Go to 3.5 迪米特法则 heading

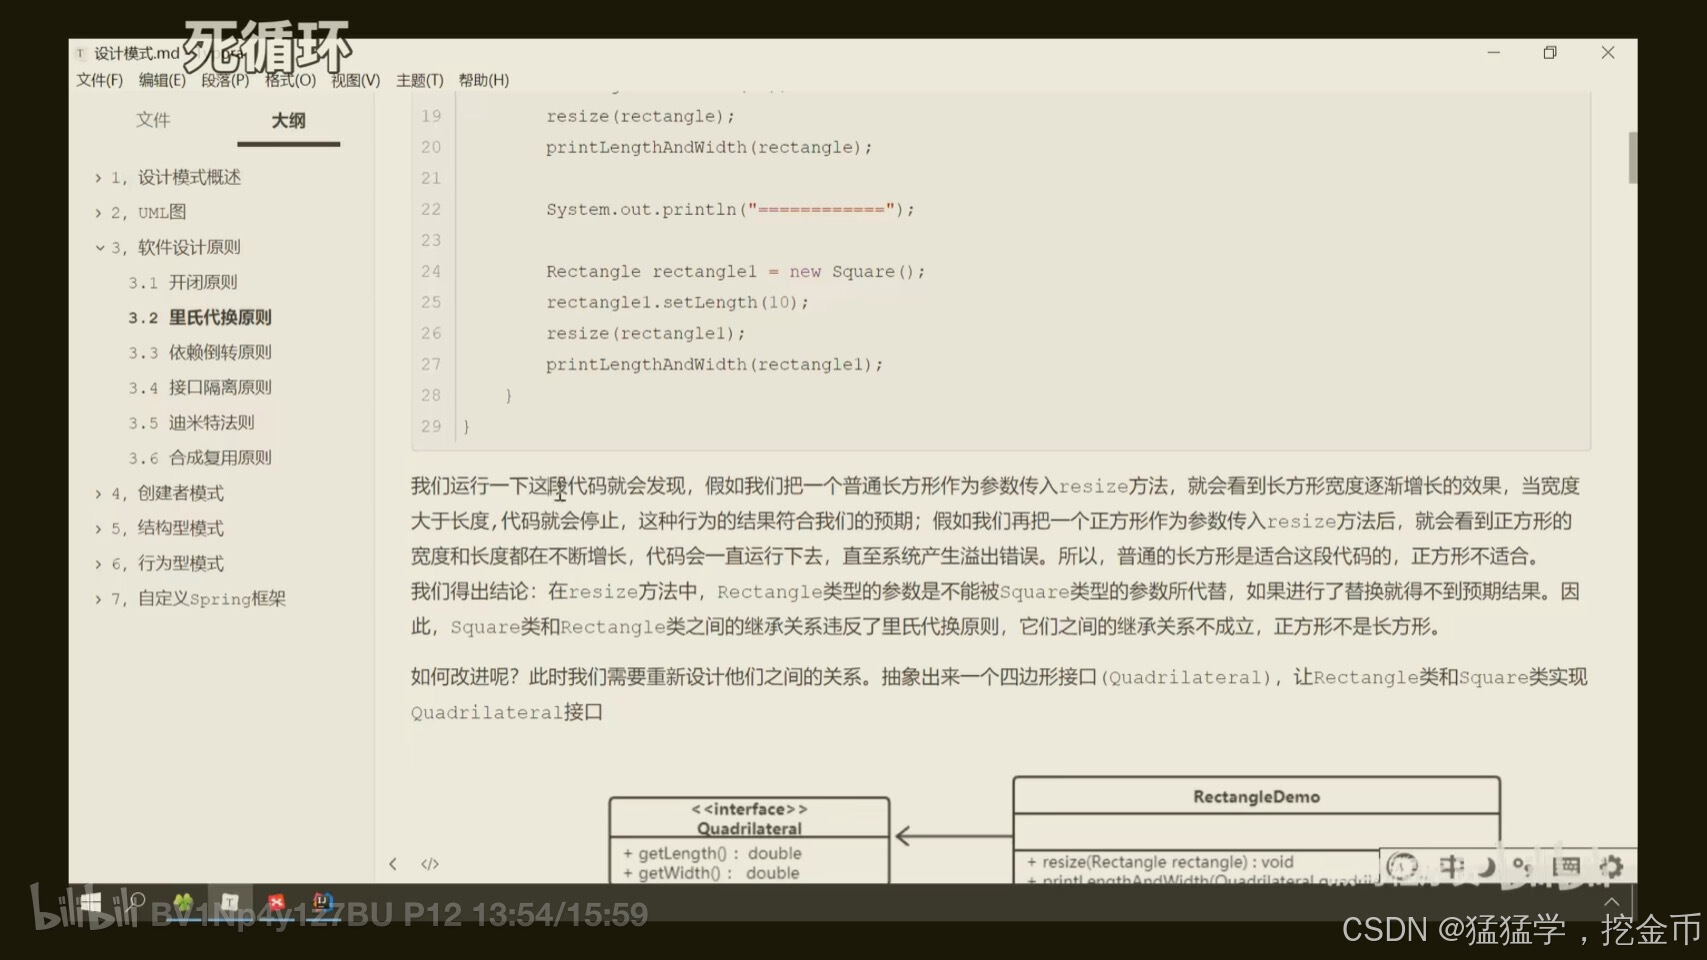tap(191, 422)
